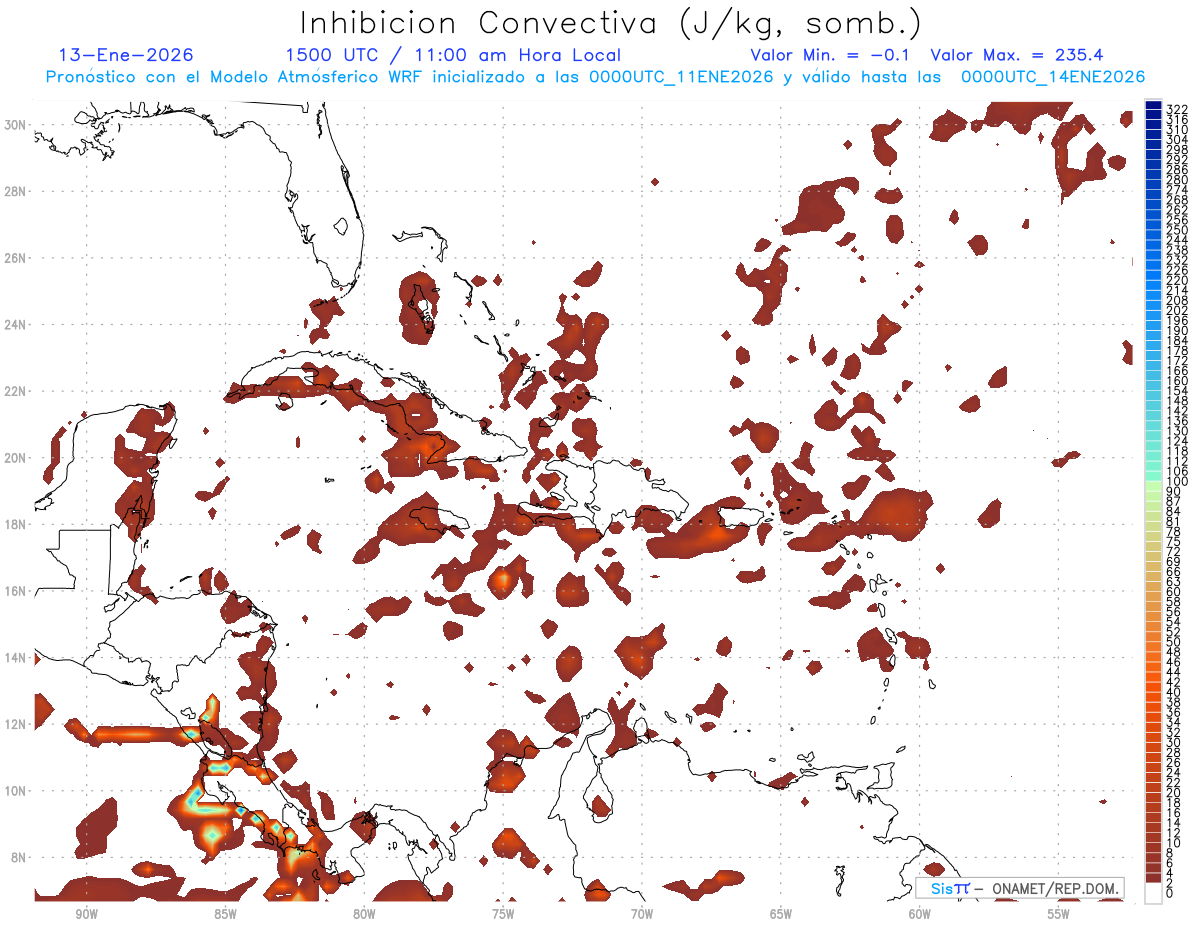Click the colorbar label '30'
Viewport: 1200px width, 927px height.
(x=1173, y=742)
